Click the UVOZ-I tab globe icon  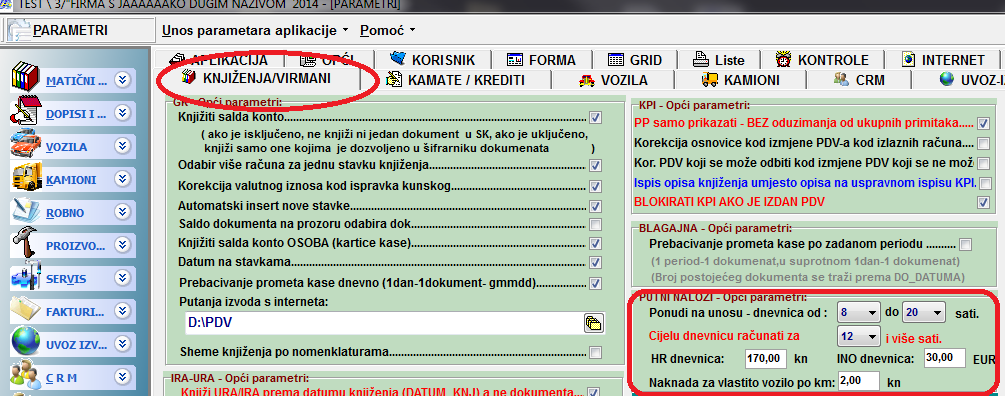tap(947, 79)
